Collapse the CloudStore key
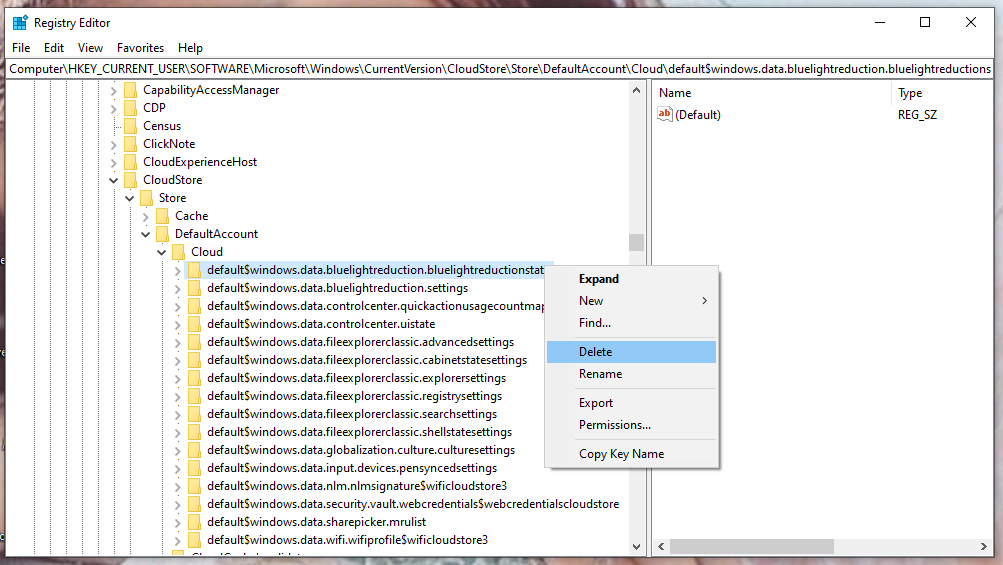1003x565 pixels. point(114,180)
